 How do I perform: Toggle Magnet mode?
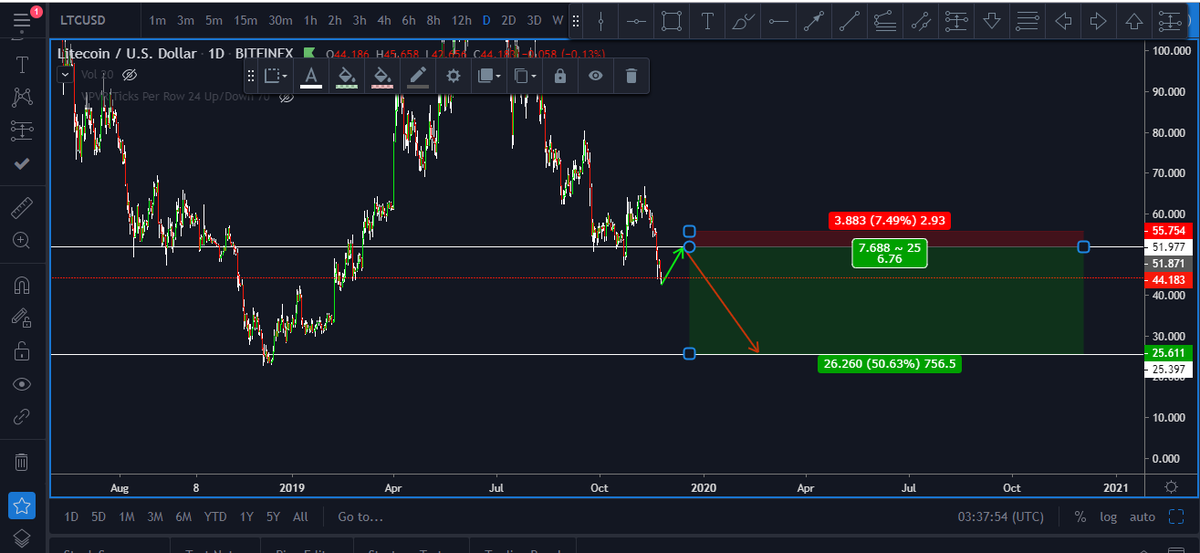coord(22,285)
